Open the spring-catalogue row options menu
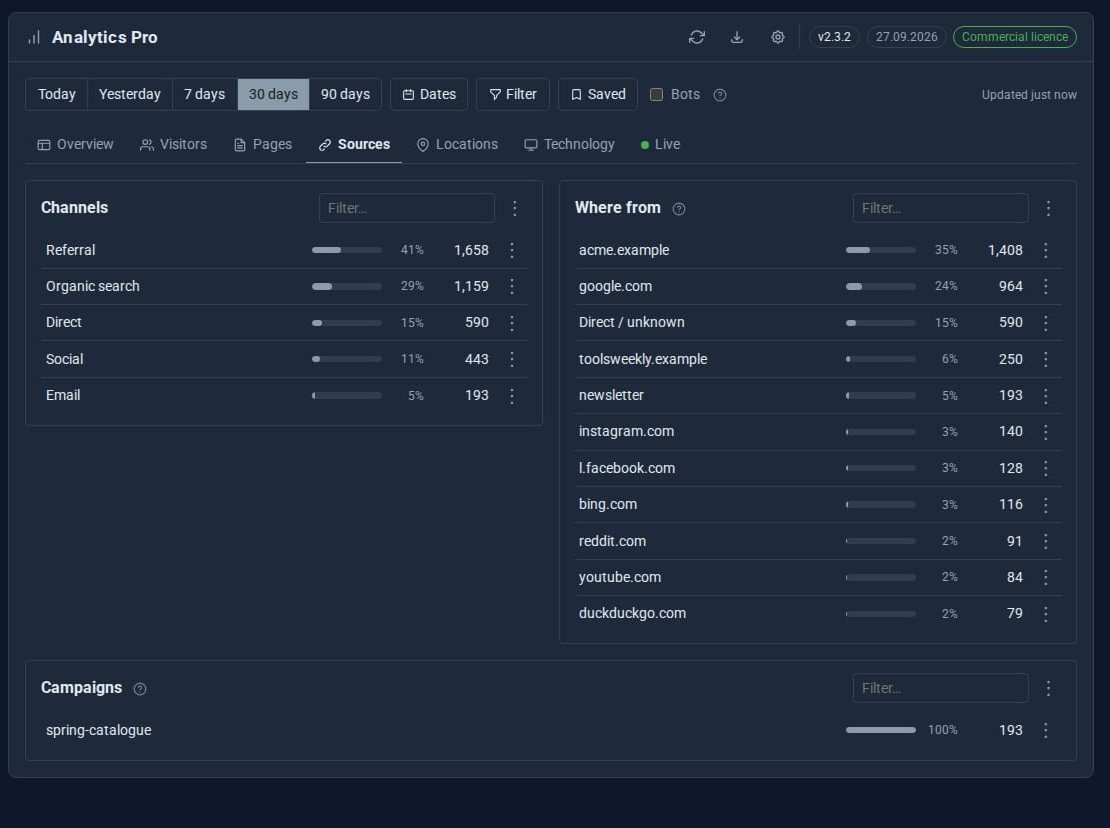The image size is (1110, 828). [x=1046, y=730]
